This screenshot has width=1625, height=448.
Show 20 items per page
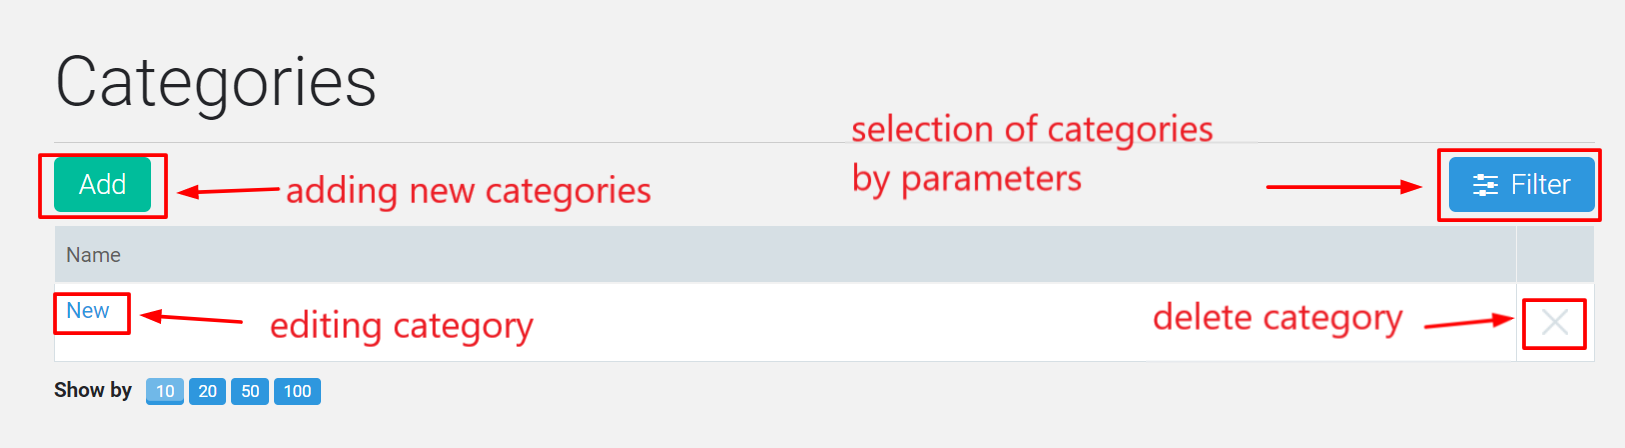coord(207,391)
